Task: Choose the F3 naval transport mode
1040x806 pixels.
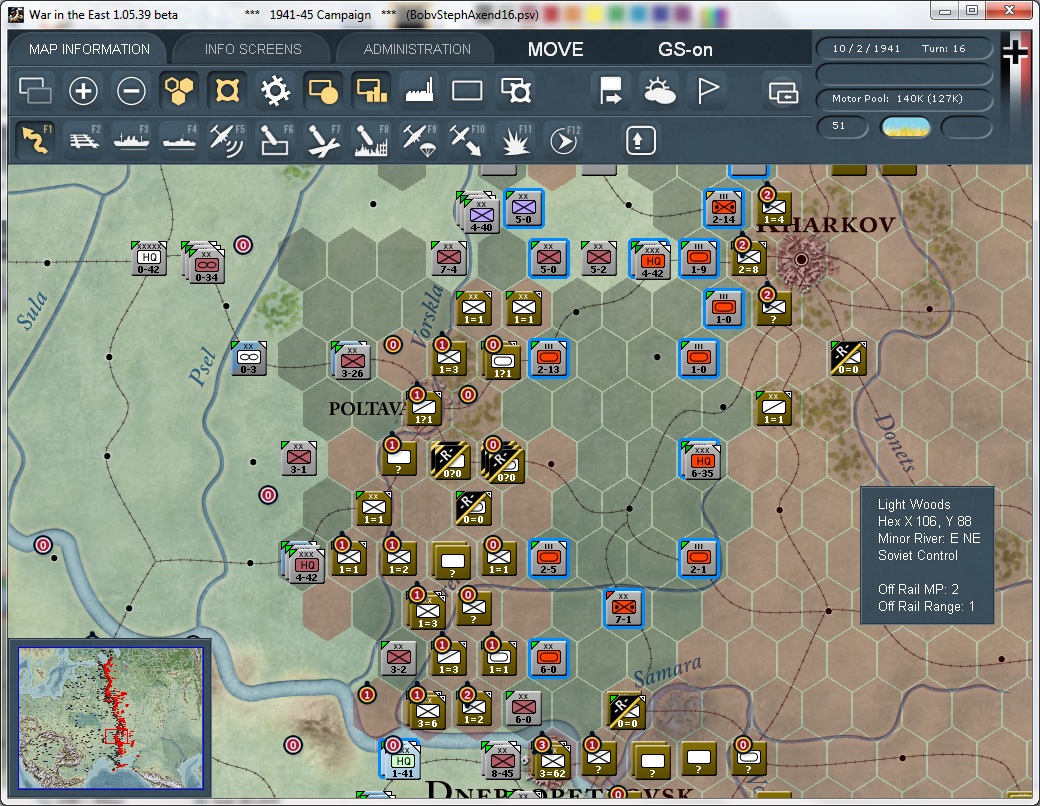Action: point(131,139)
